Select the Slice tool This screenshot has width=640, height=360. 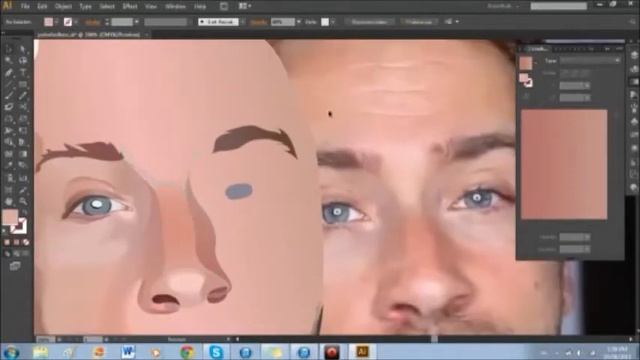tap(23, 190)
